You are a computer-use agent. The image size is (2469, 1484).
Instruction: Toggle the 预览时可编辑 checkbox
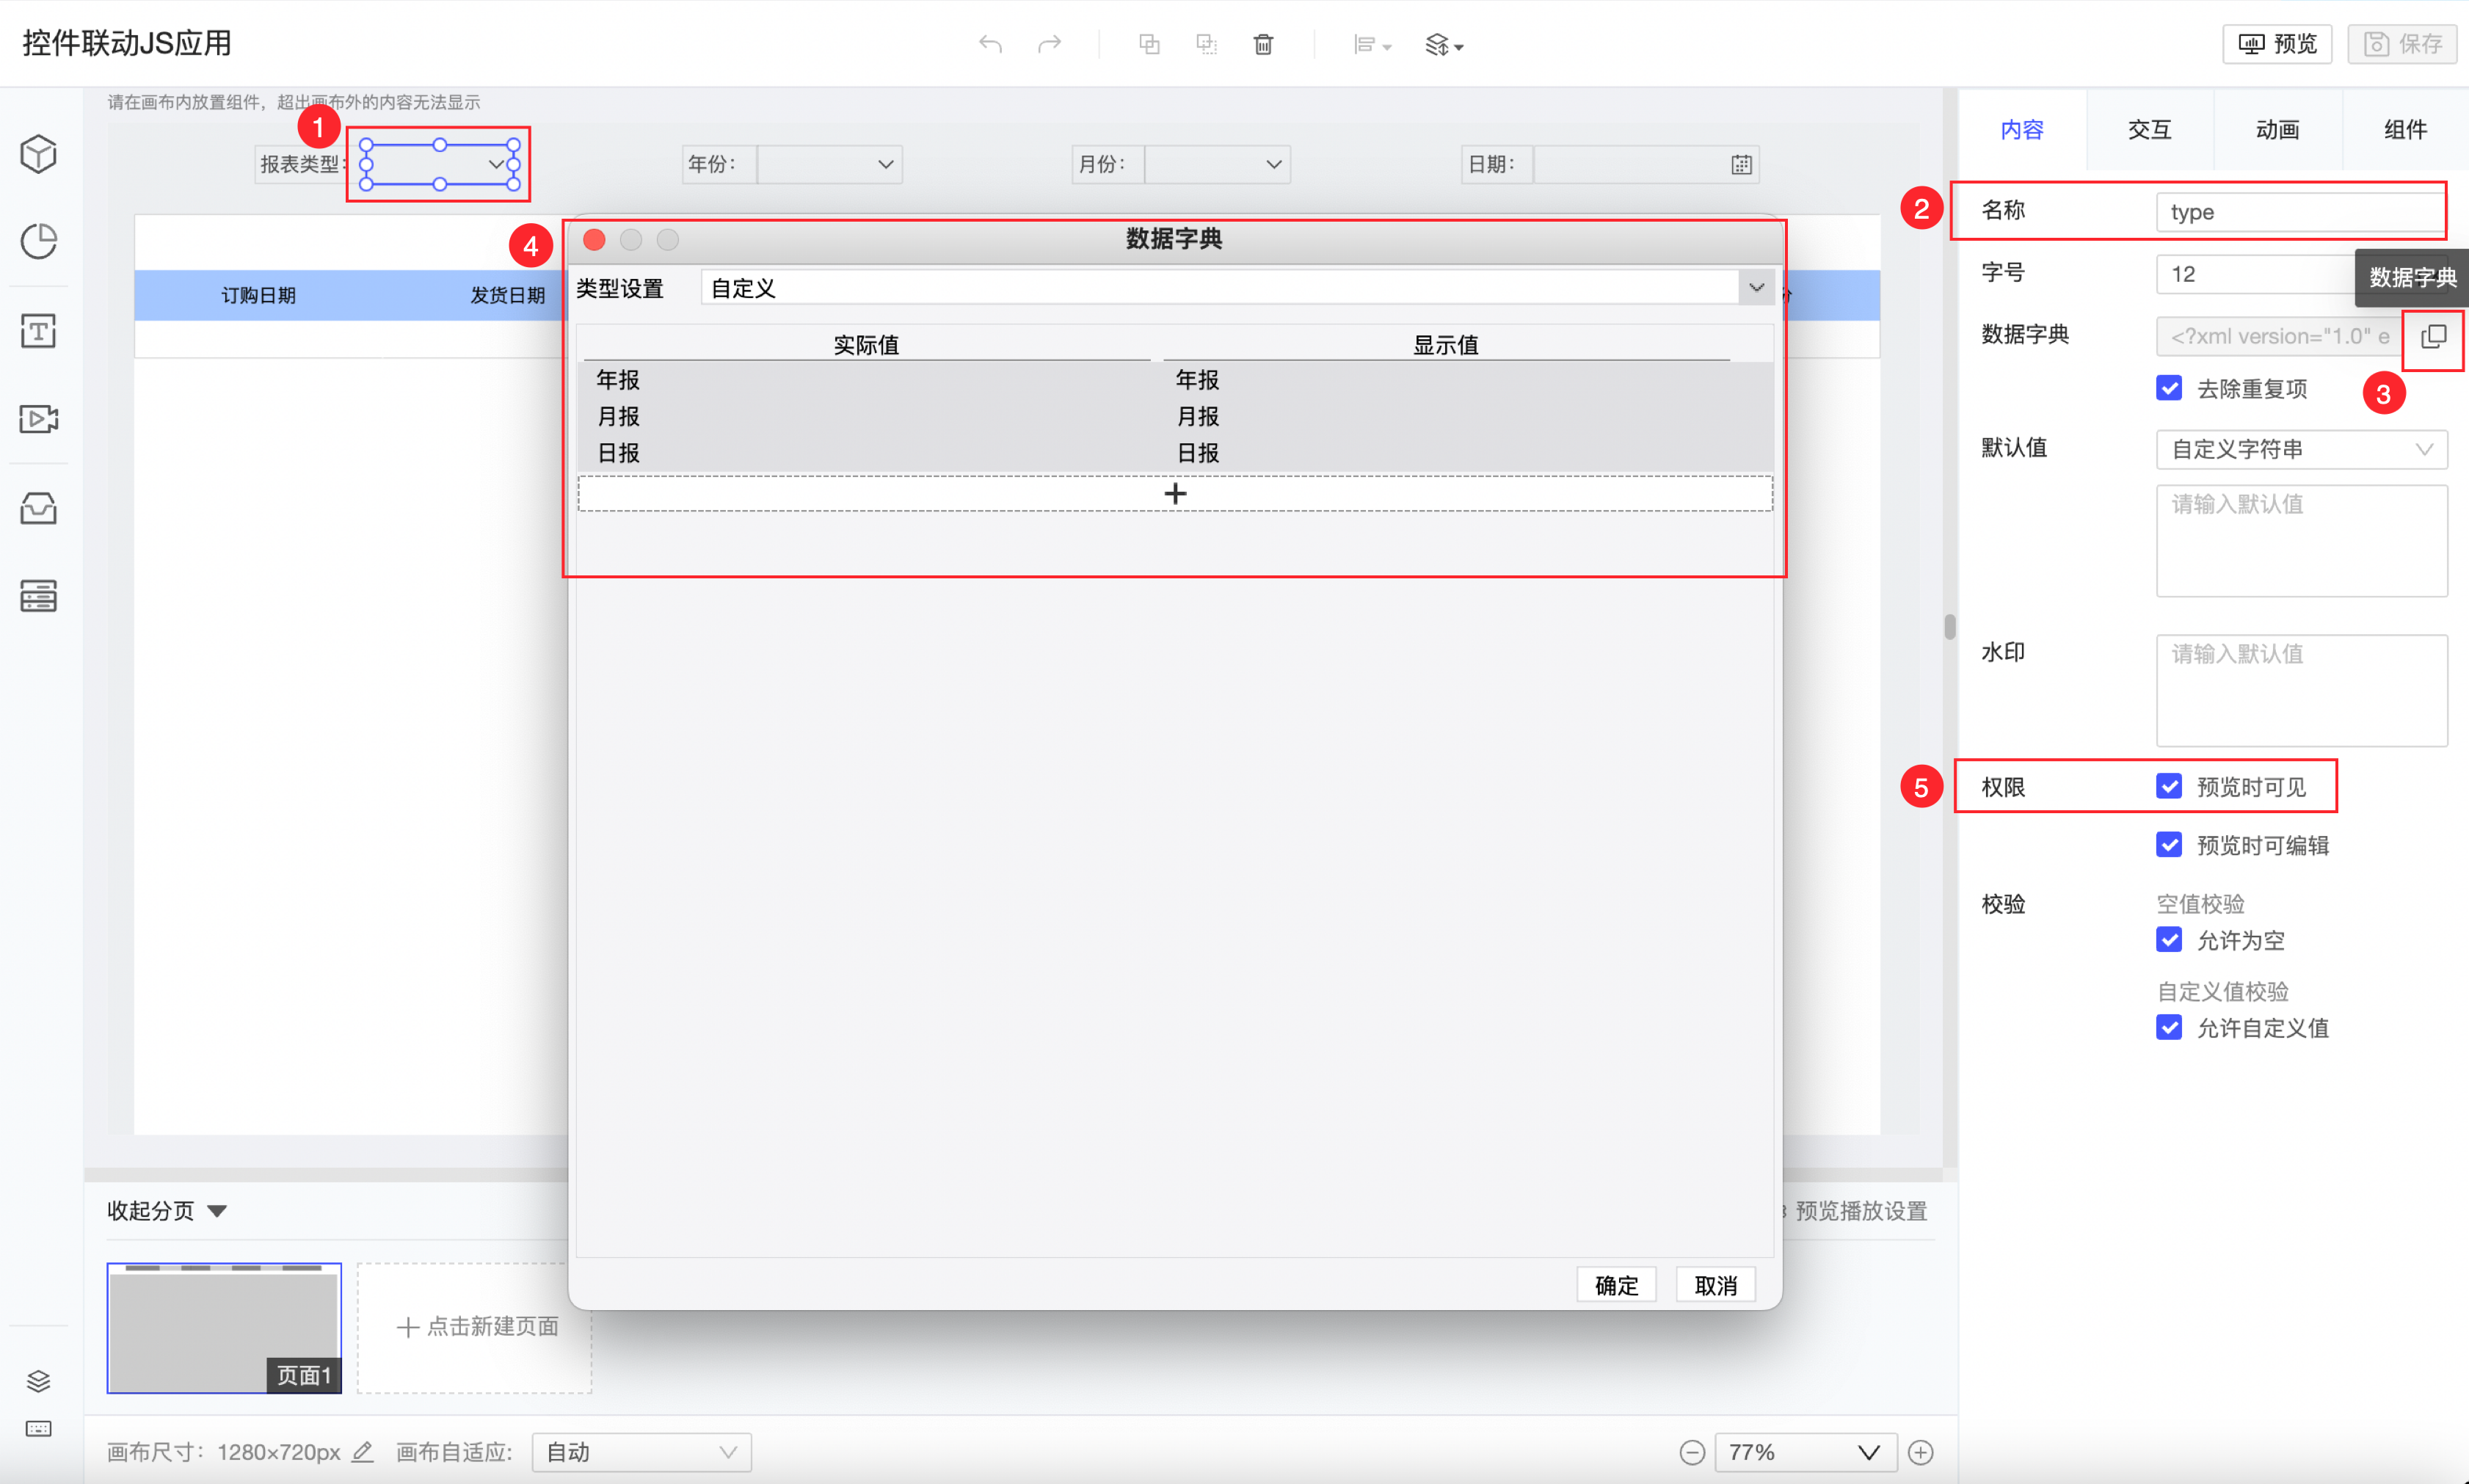[2169, 845]
